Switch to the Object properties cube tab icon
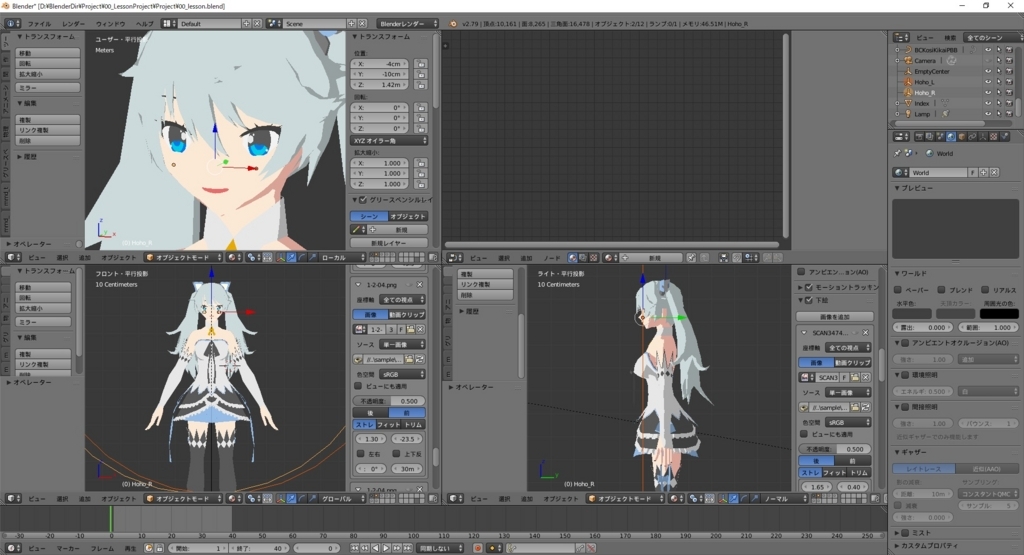The width and height of the screenshot is (1024, 555). click(961, 136)
